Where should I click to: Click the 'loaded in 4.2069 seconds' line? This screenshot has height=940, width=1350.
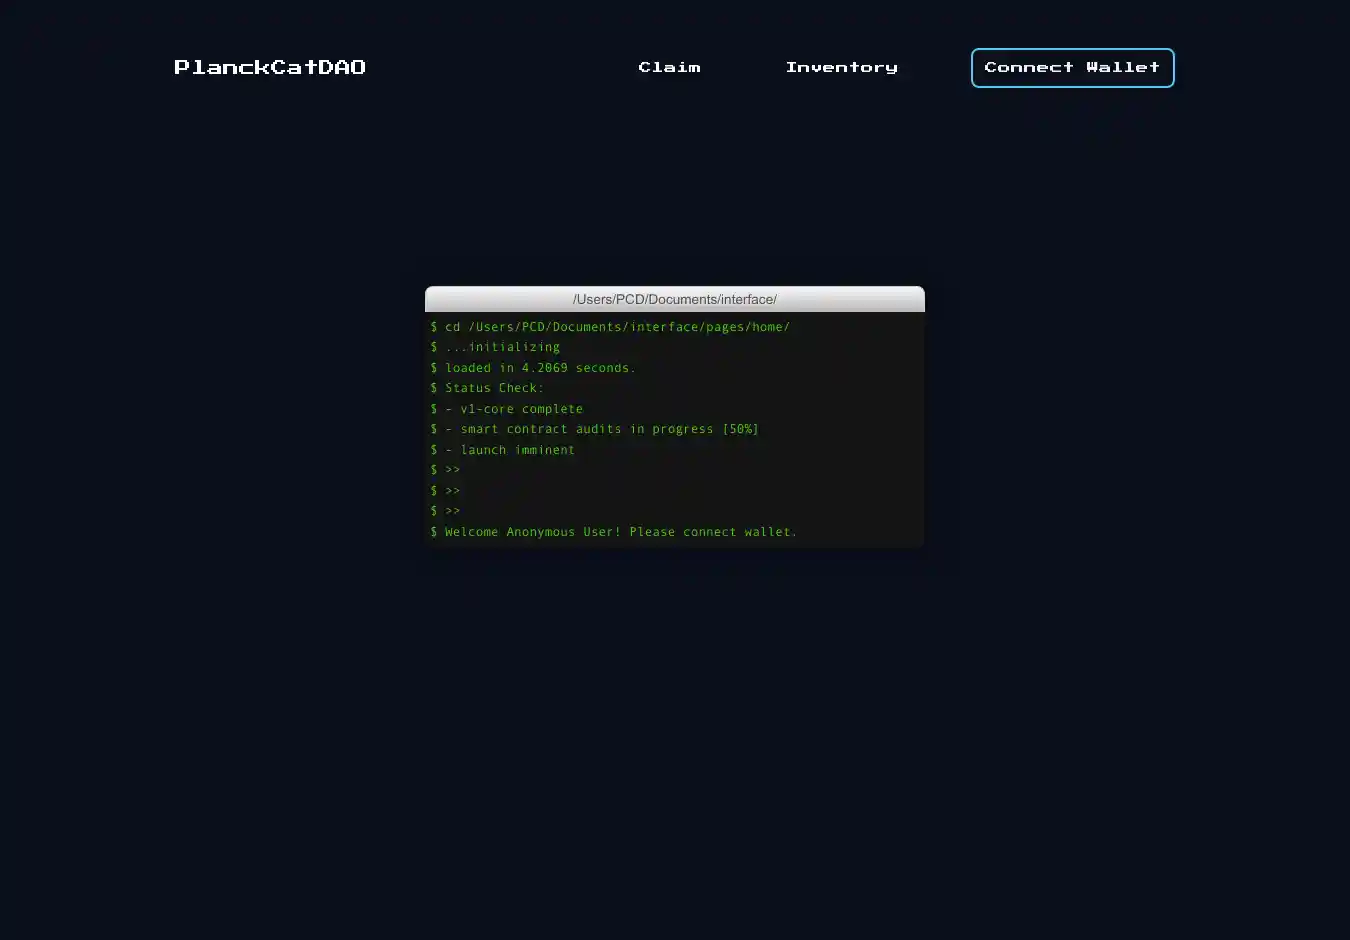pos(540,368)
